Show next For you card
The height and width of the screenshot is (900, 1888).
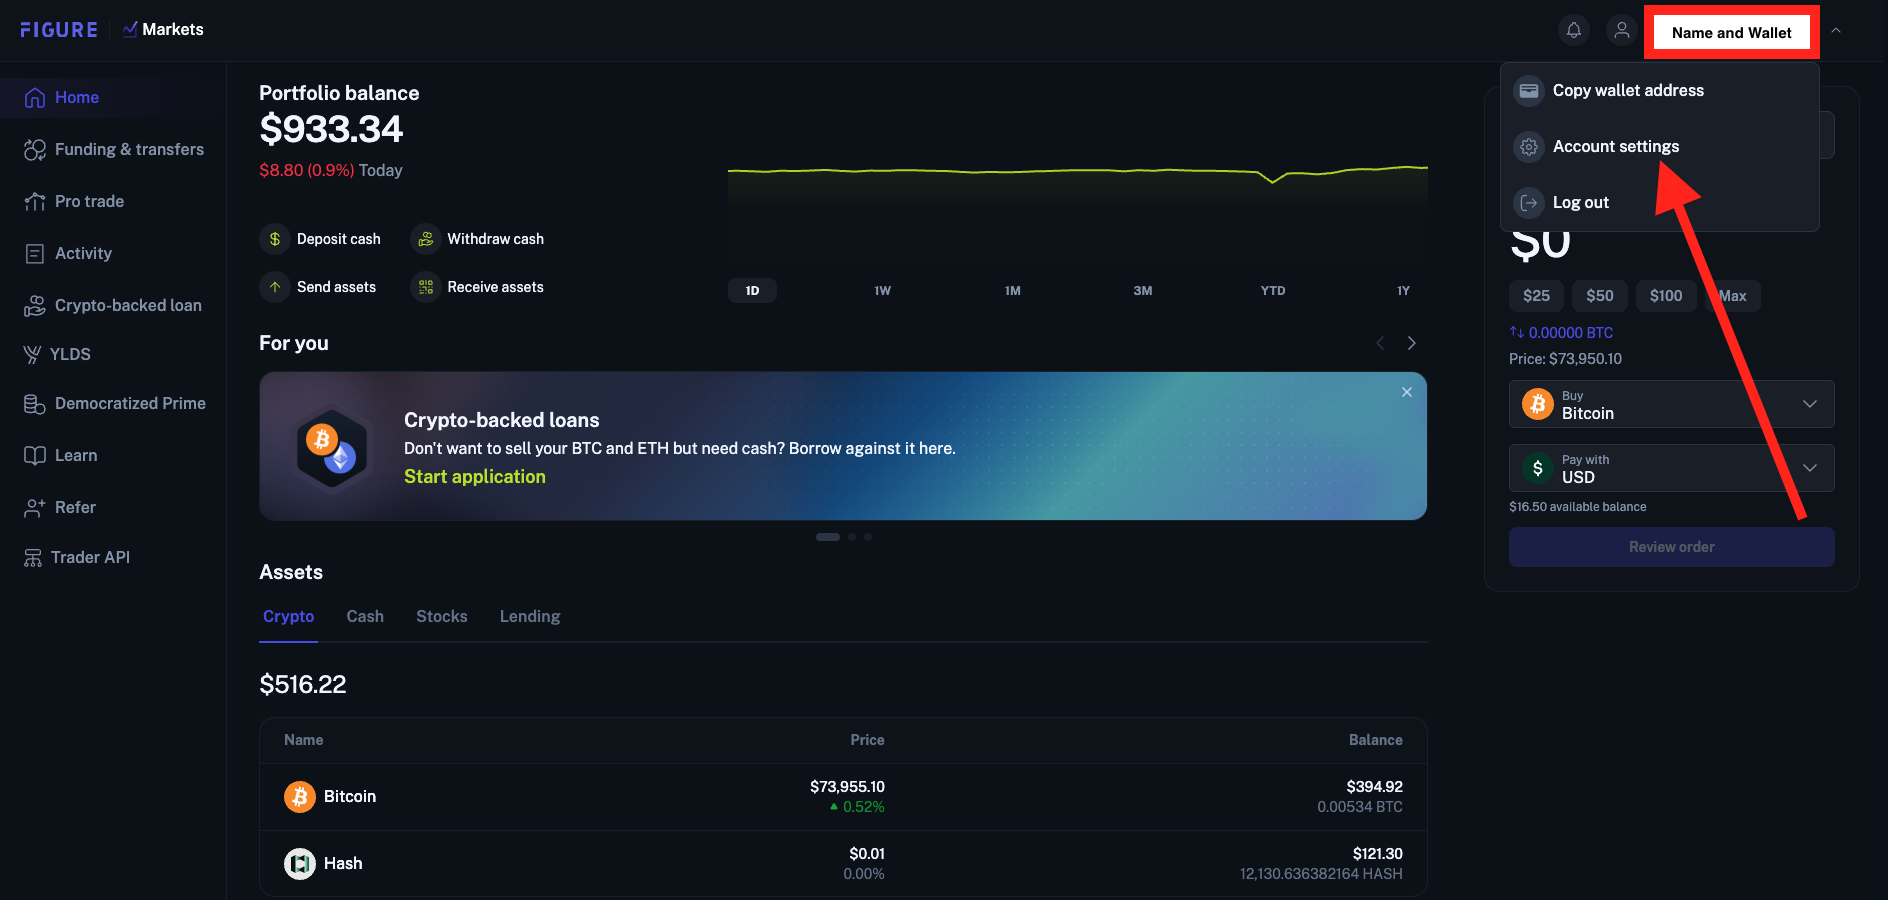[x=1411, y=343]
